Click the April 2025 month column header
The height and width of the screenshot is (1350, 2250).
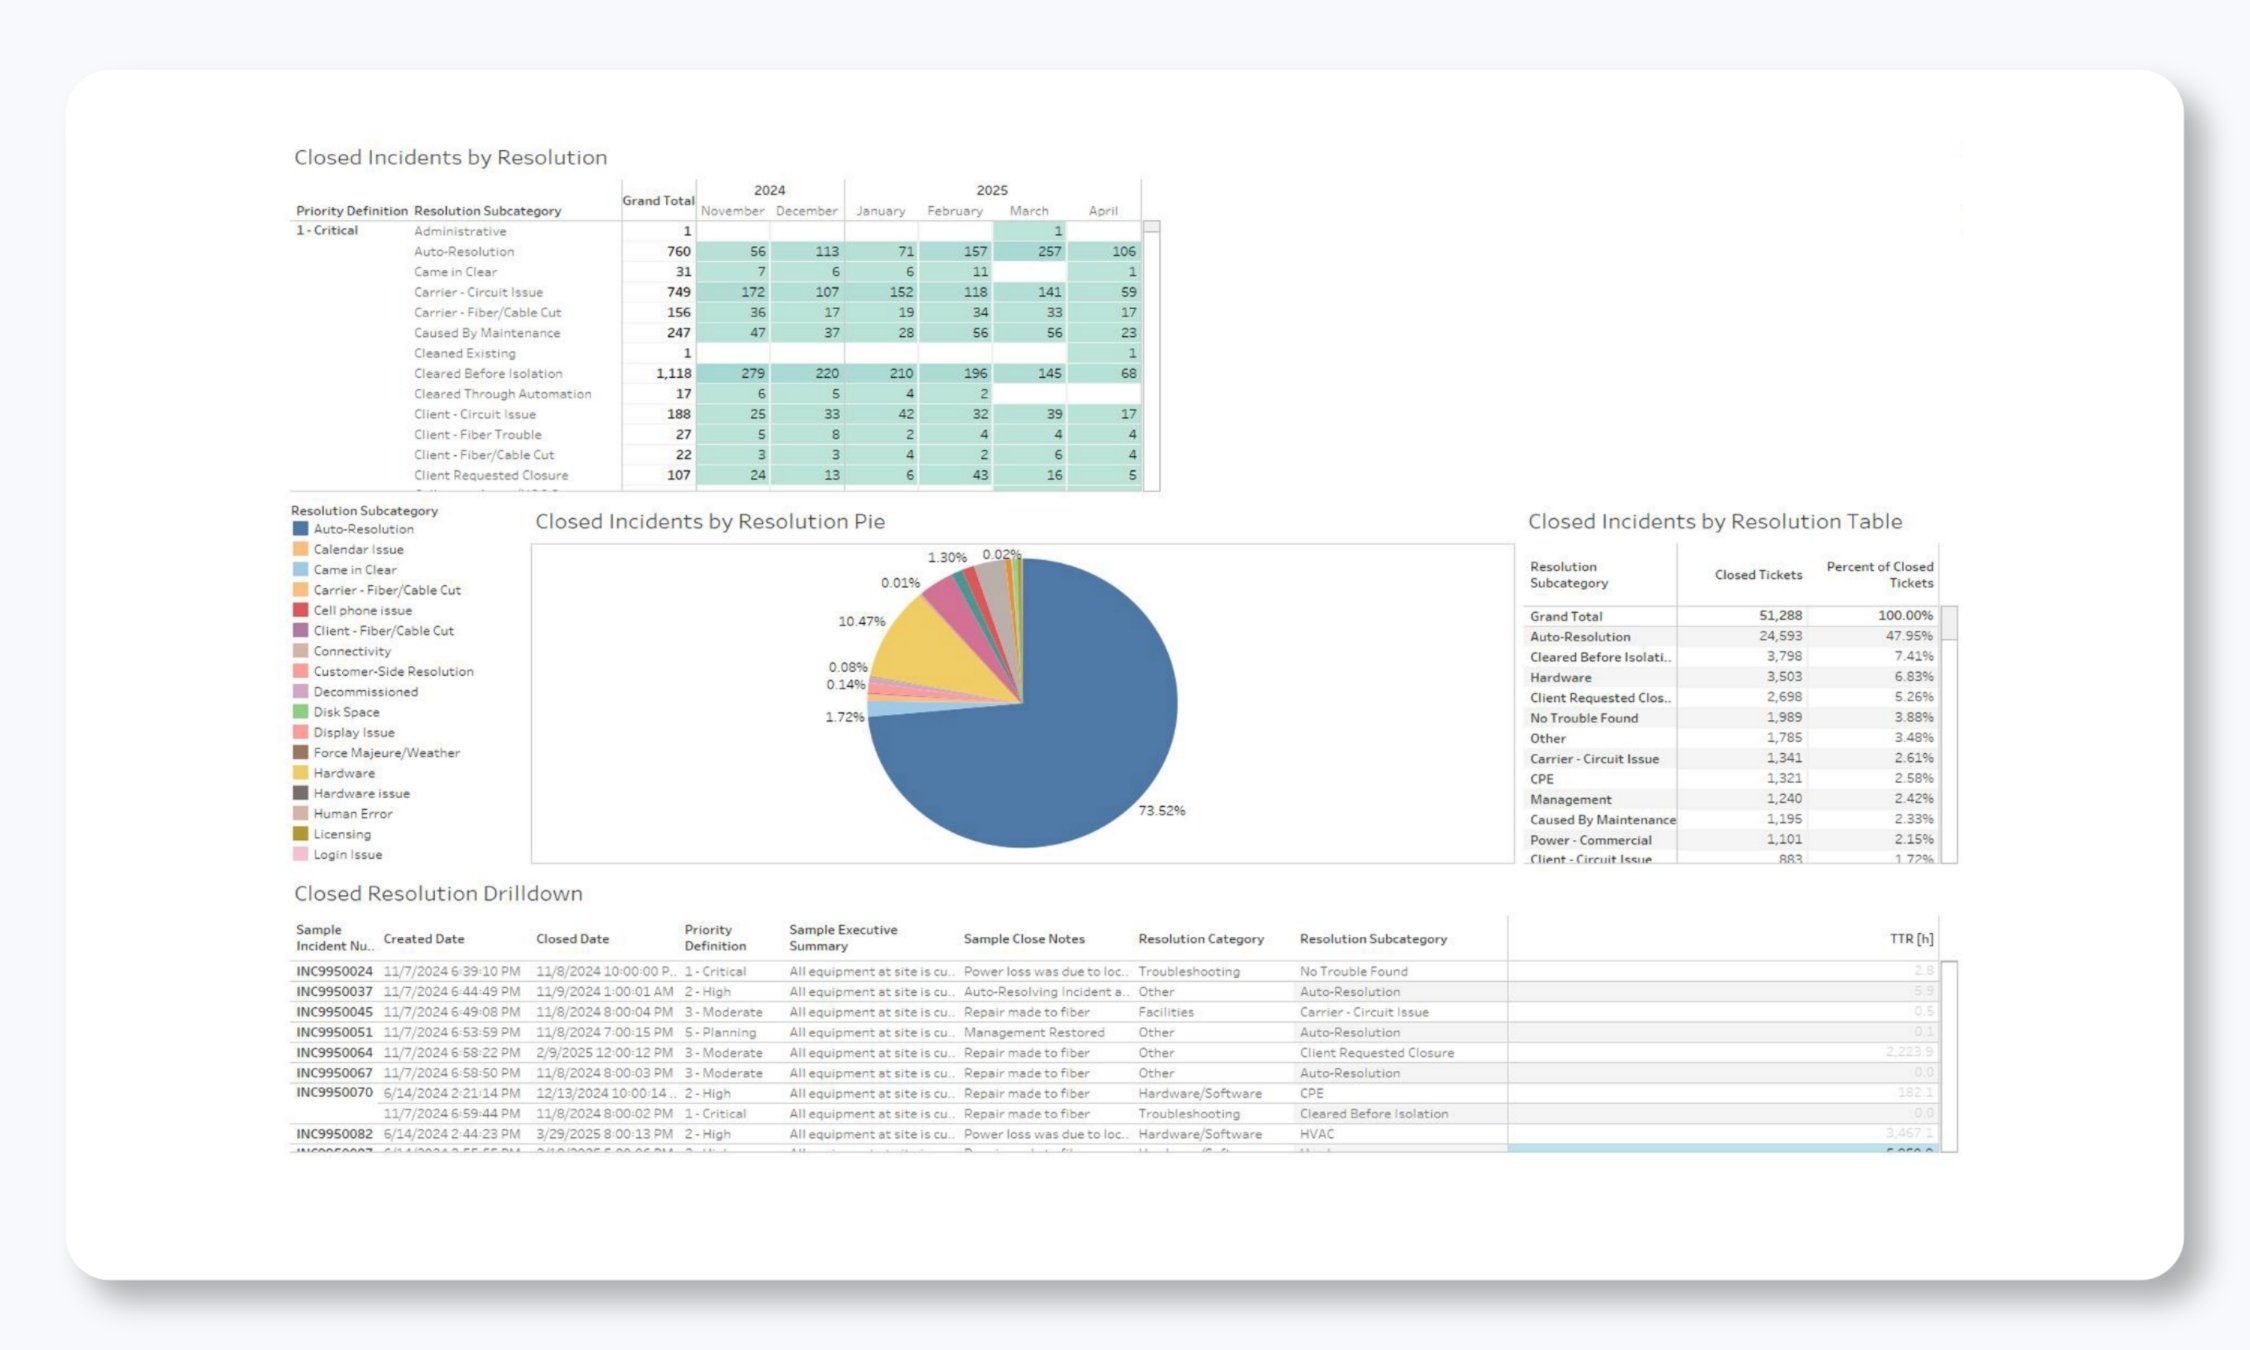(x=1102, y=211)
